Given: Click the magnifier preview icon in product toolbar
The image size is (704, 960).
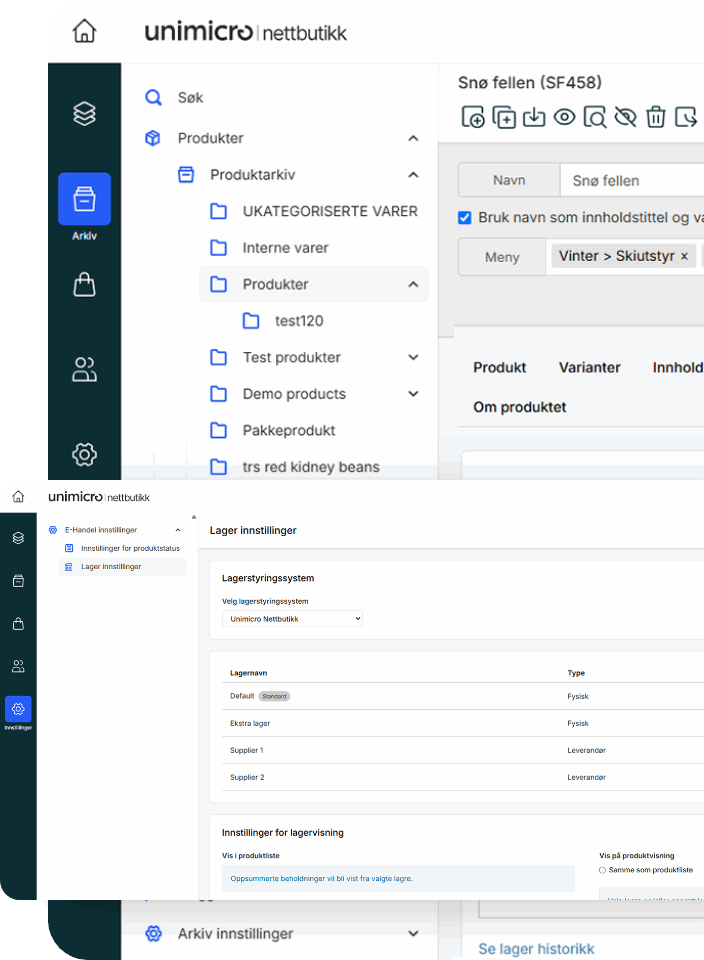Looking at the screenshot, I should pos(595,117).
